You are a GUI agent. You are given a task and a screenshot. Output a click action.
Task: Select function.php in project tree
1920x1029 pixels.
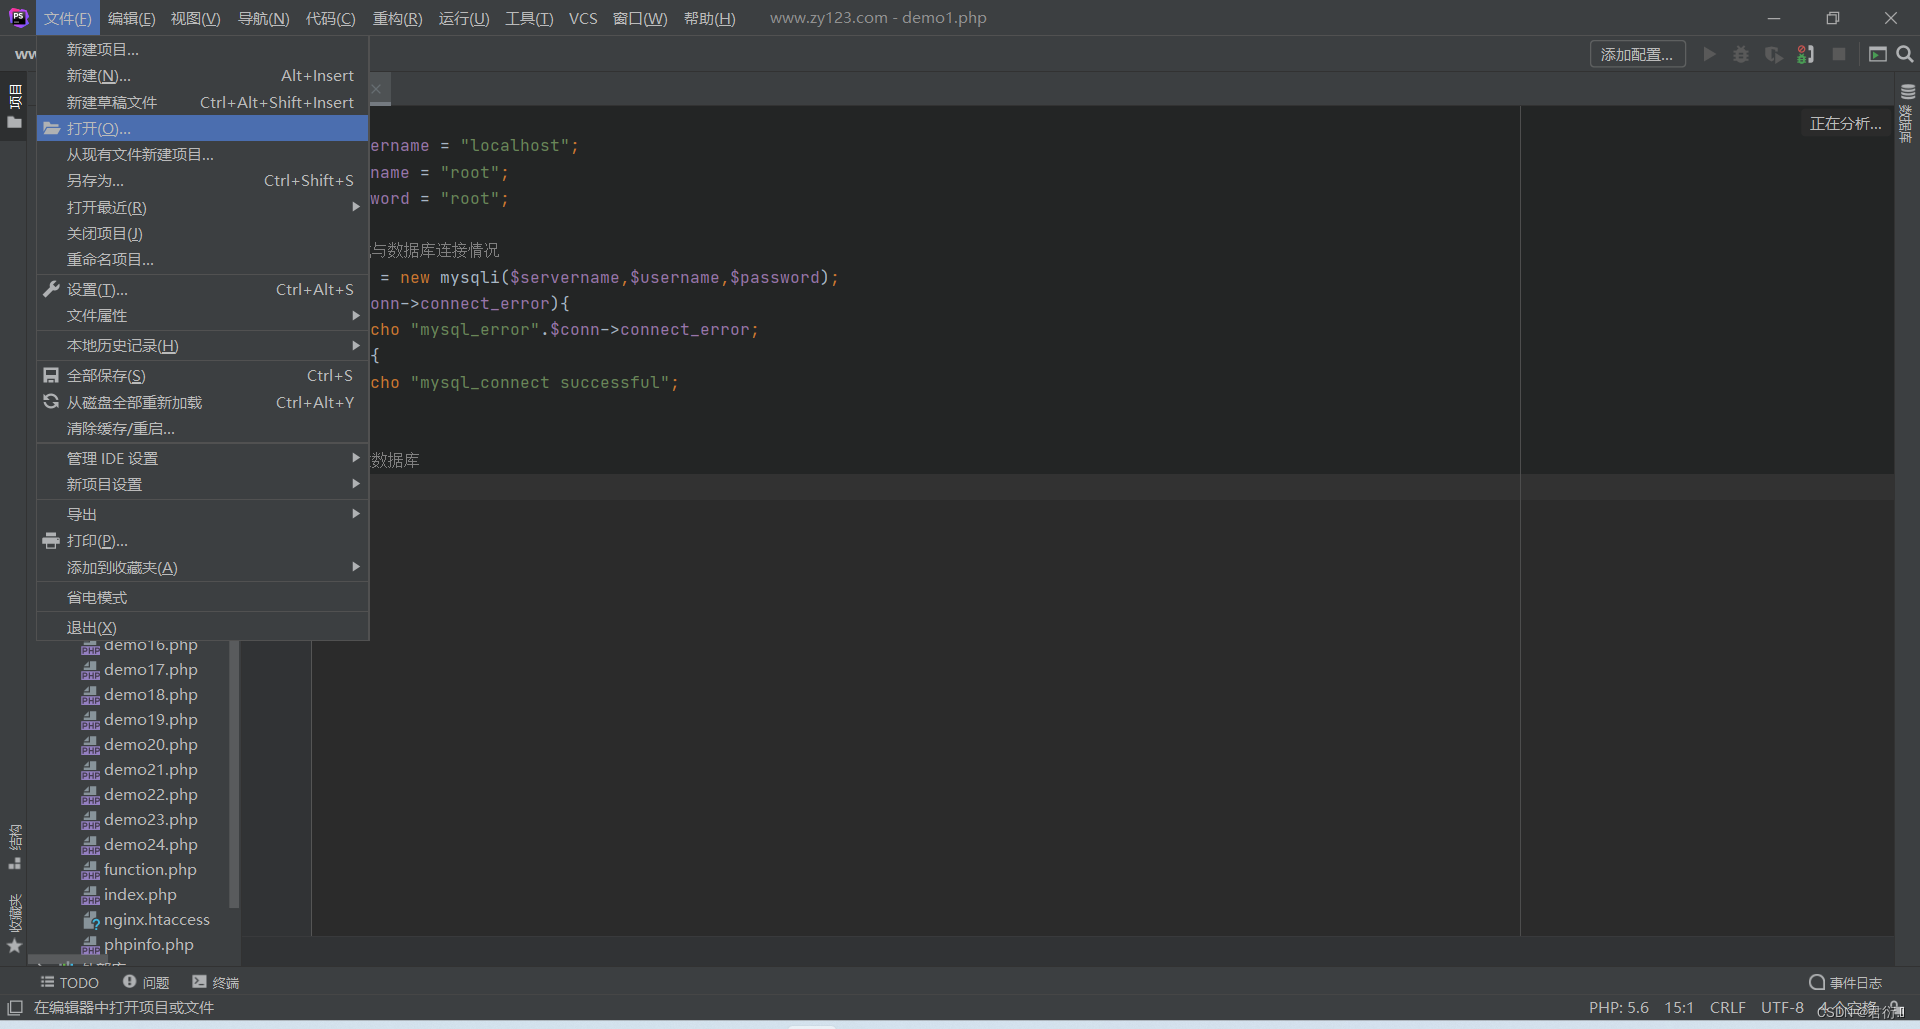click(x=150, y=869)
